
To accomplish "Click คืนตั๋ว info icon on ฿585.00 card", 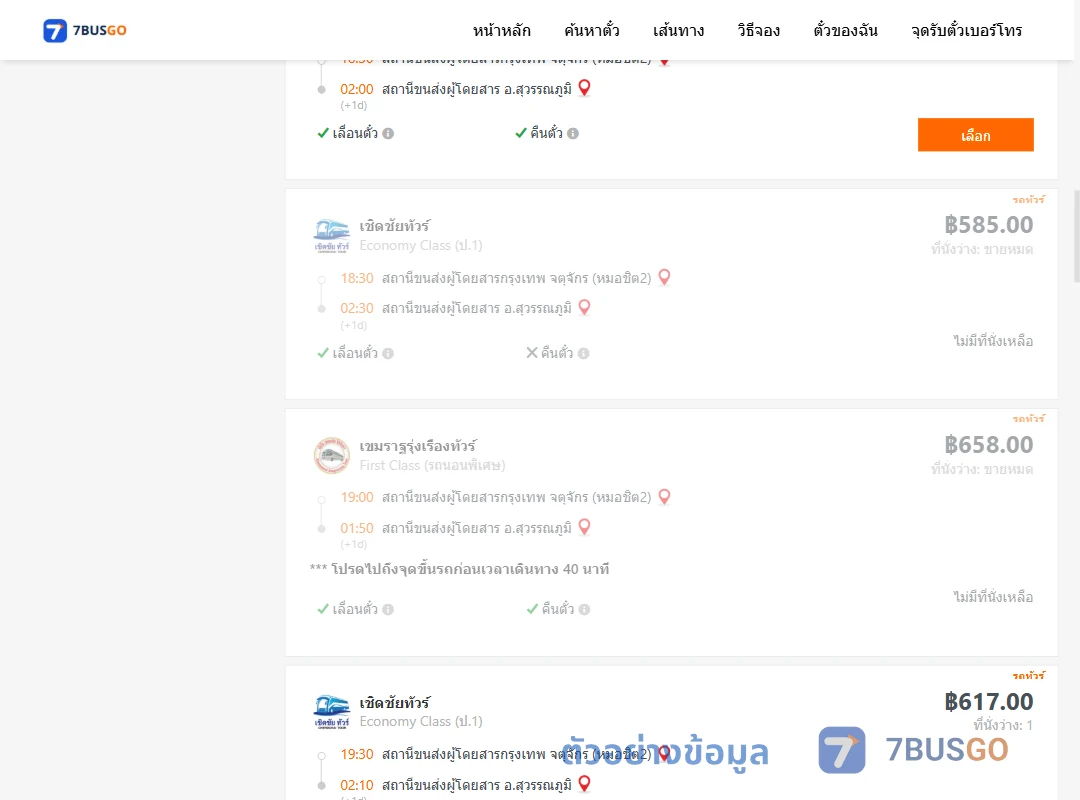I will pos(583,353).
